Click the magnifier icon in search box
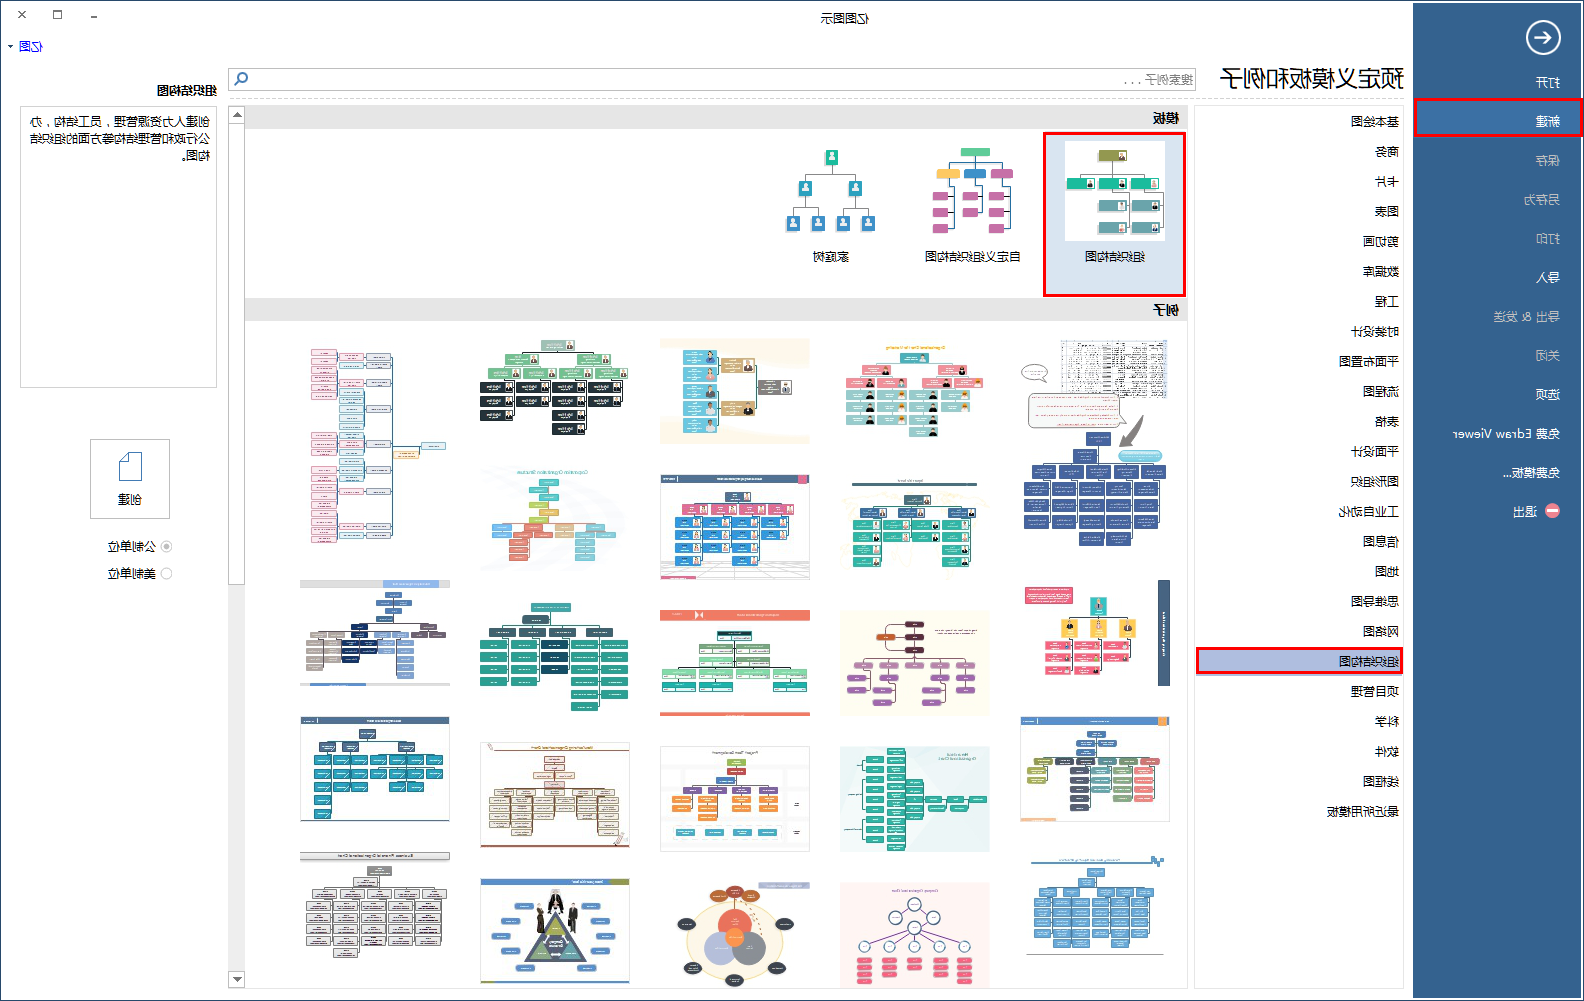The image size is (1584, 1001). [241, 79]
